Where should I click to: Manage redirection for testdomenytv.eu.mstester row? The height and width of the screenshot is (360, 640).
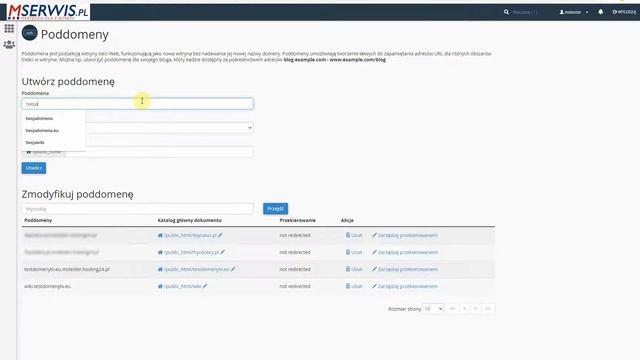pos(404,269)
